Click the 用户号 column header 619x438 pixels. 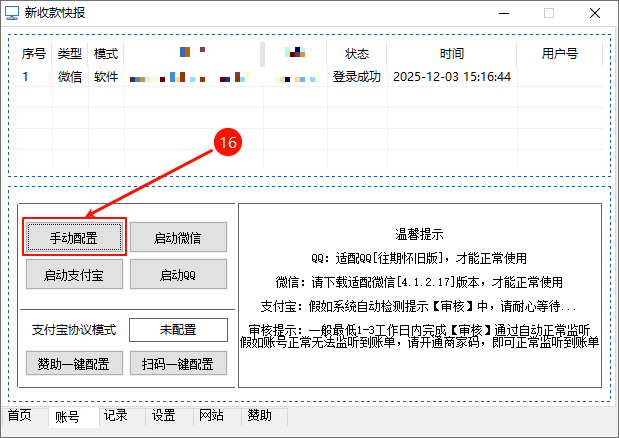(560, 53)
